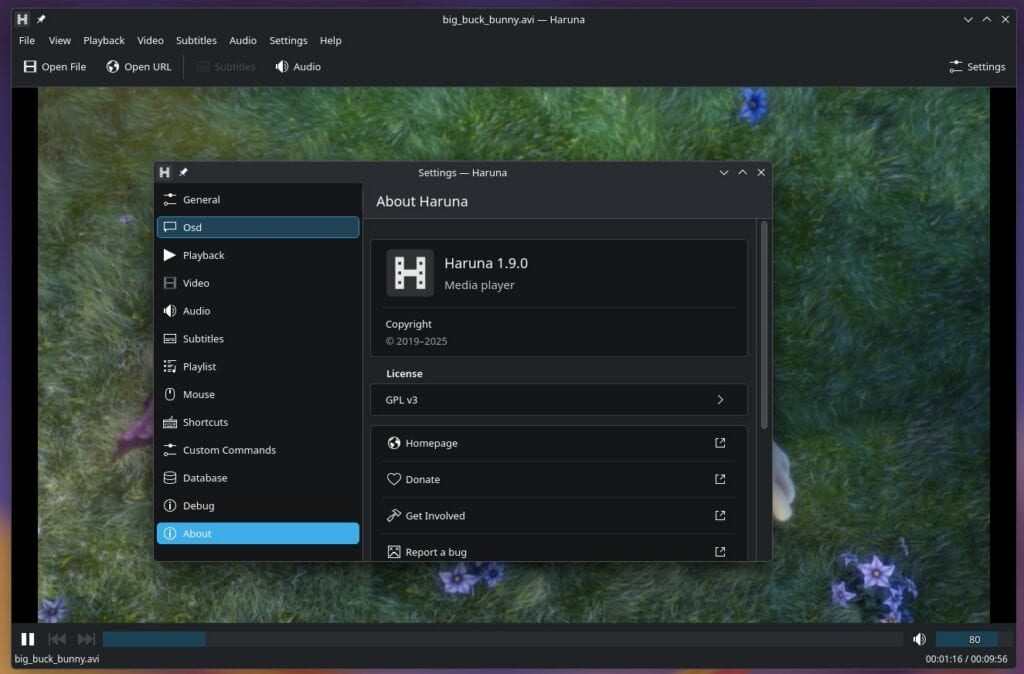
Task: Click the Audio toolbar button
Action: tap(298, 67)
